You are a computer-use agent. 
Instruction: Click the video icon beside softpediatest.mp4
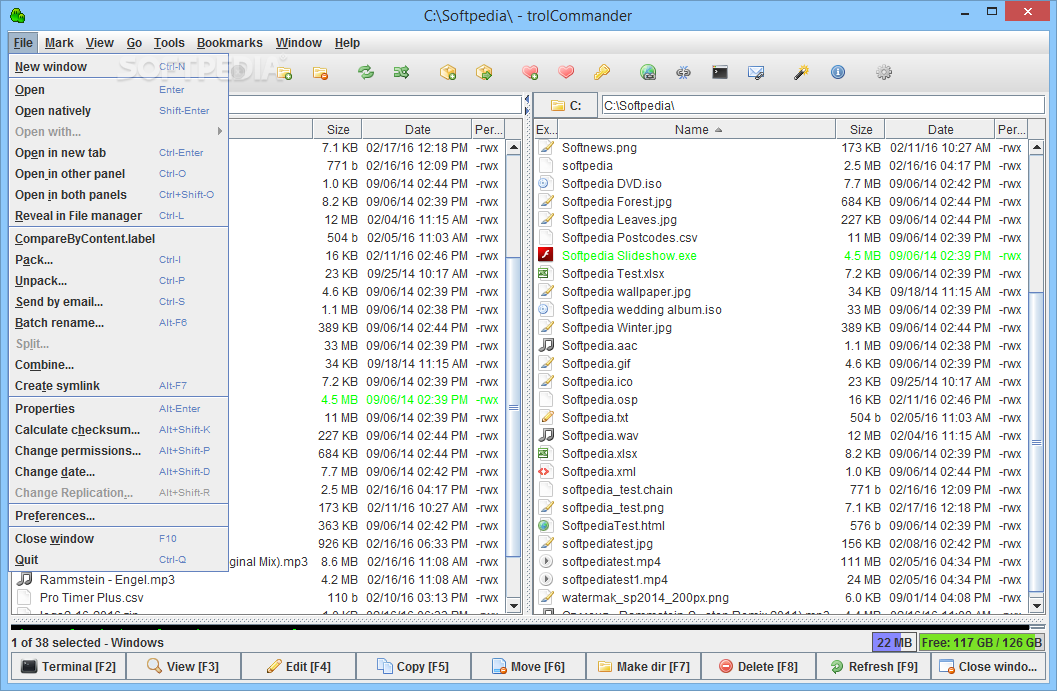546,562
